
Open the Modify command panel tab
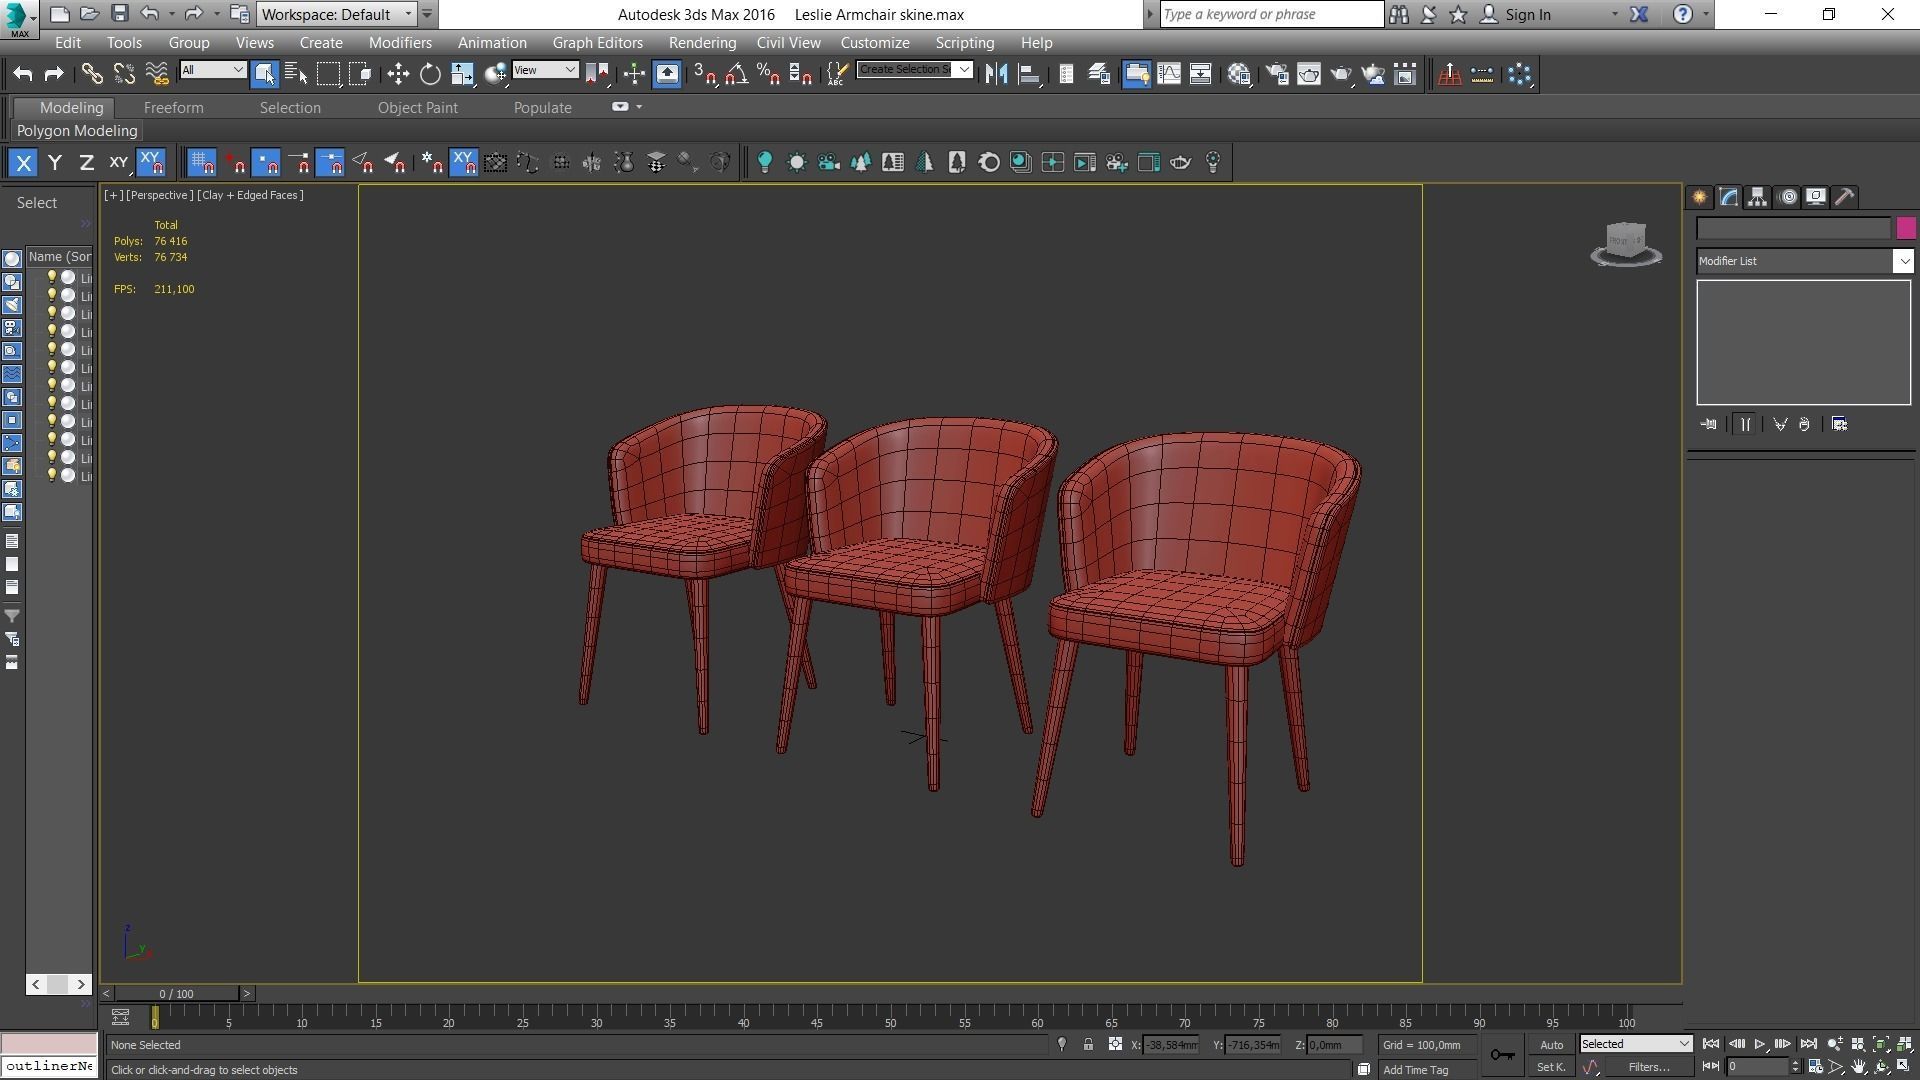(1728, 197)
